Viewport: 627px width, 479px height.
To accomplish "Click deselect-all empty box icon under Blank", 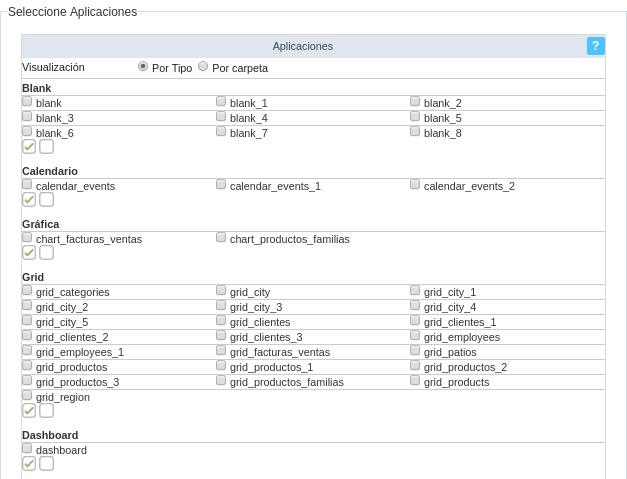I will click(x=47, y=146).
